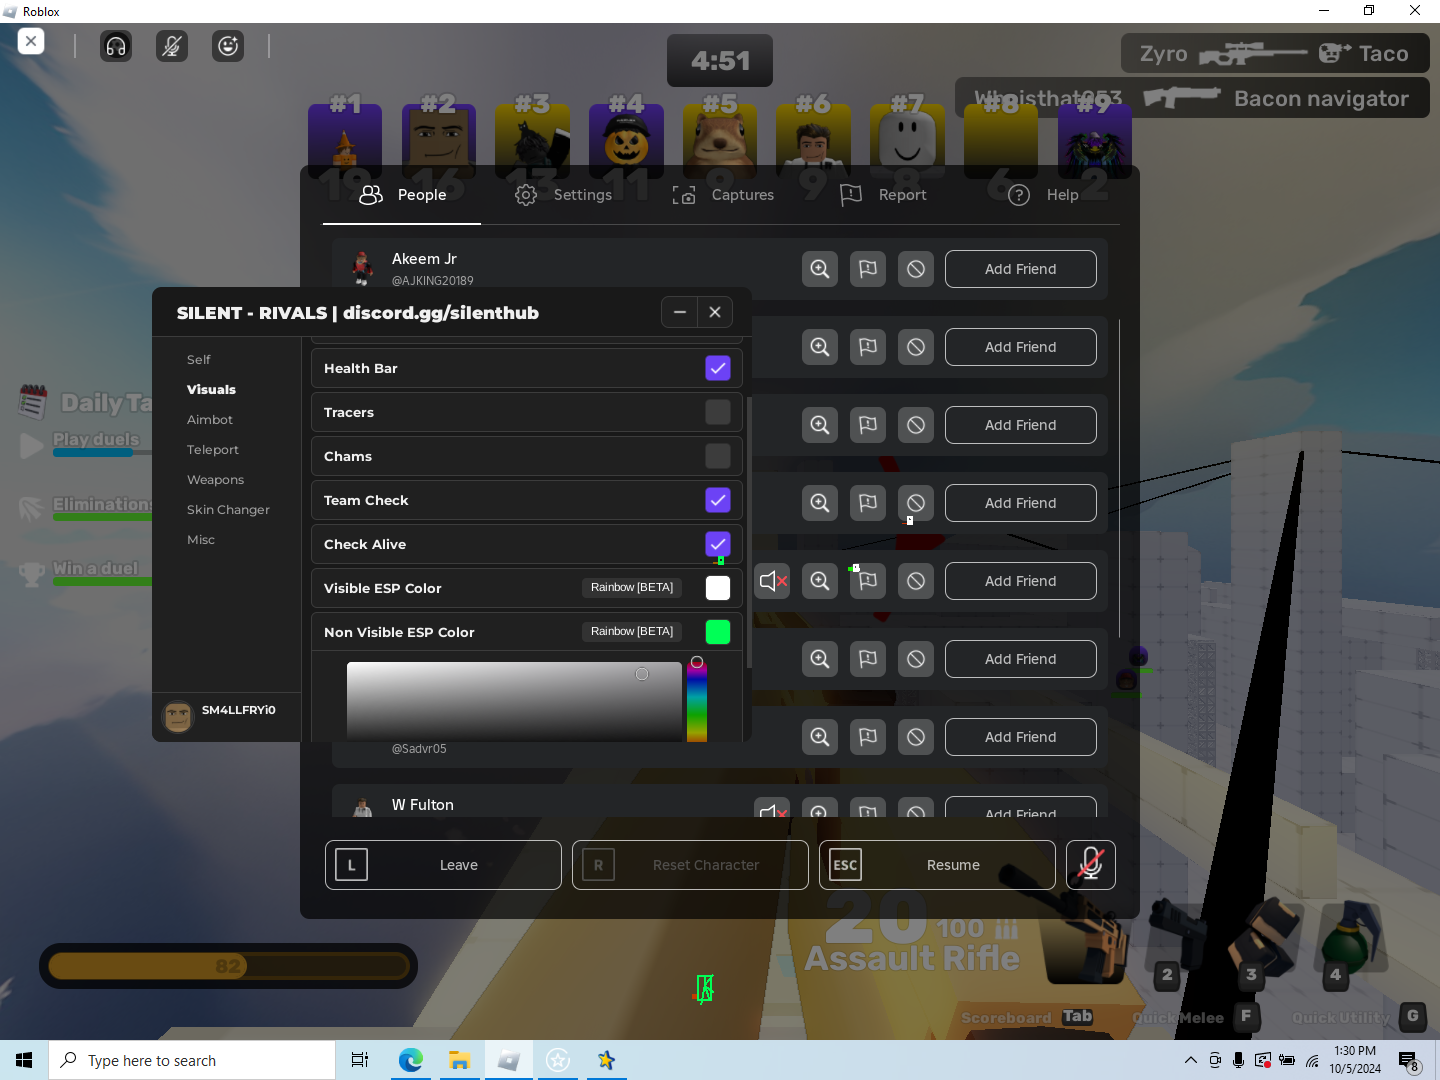Click Add Friend in the Sadvr05 row
1440x1080 pixels.
(1020, 737)
